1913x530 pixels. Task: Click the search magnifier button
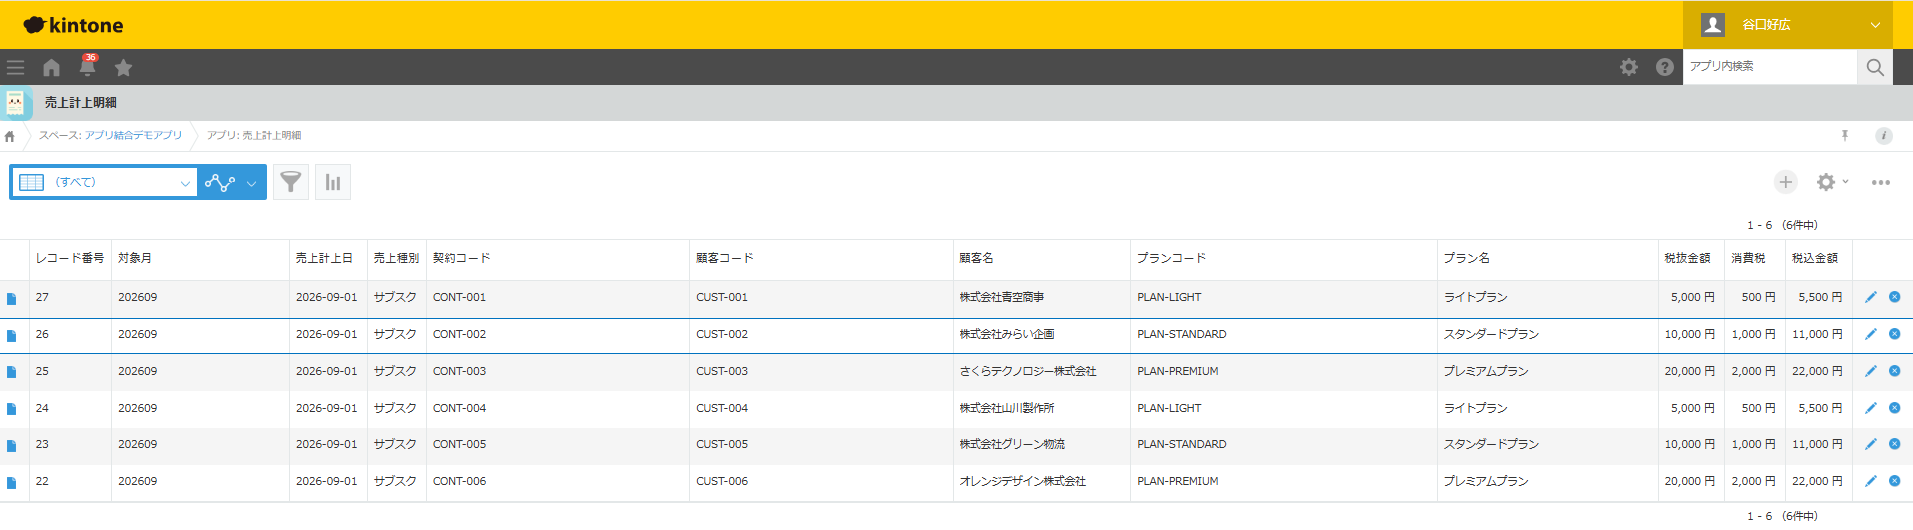[x=1874, y=67]
